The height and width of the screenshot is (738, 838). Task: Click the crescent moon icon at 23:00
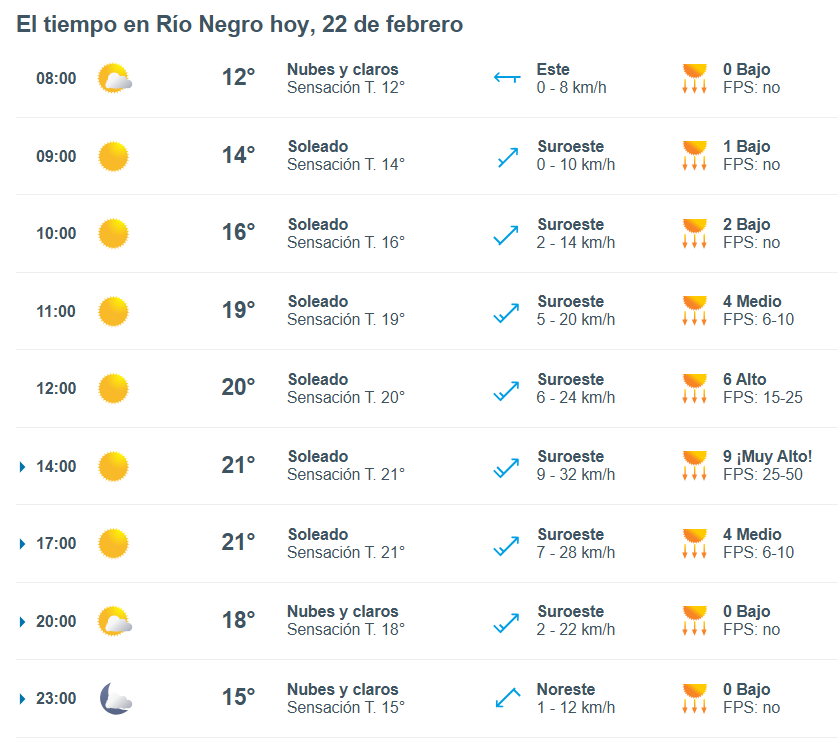(114, 699)
